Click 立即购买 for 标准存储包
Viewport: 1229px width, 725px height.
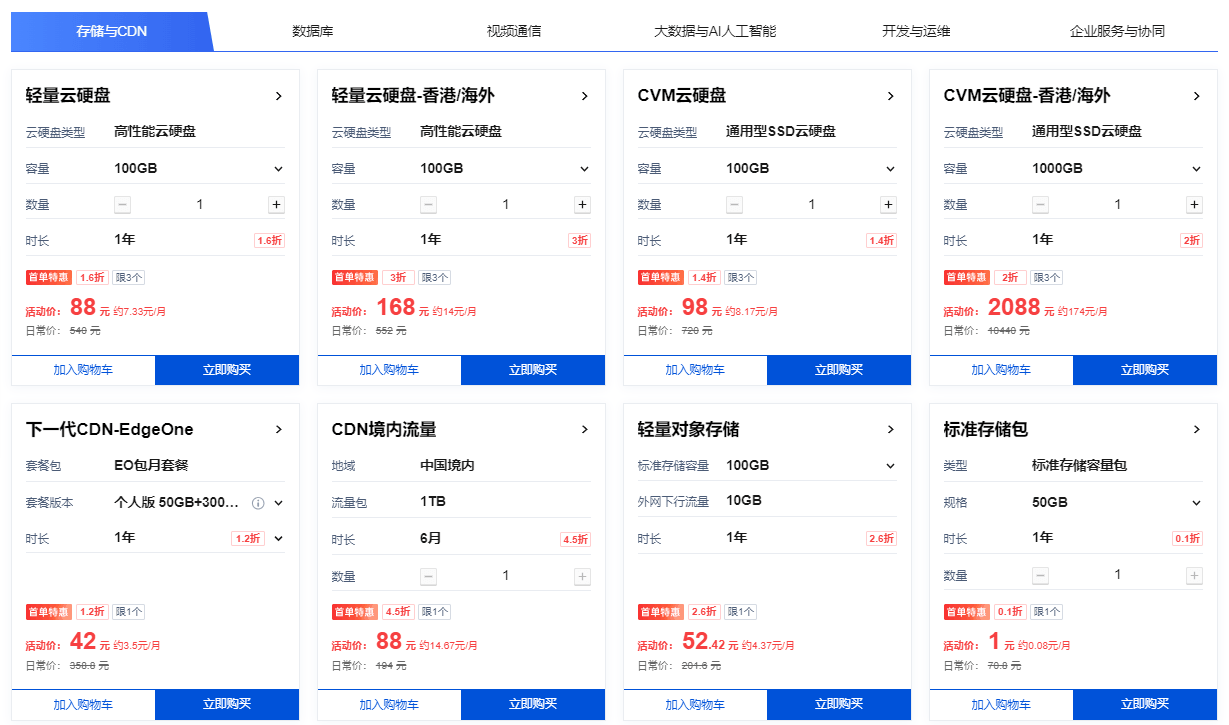[1145, 704]
